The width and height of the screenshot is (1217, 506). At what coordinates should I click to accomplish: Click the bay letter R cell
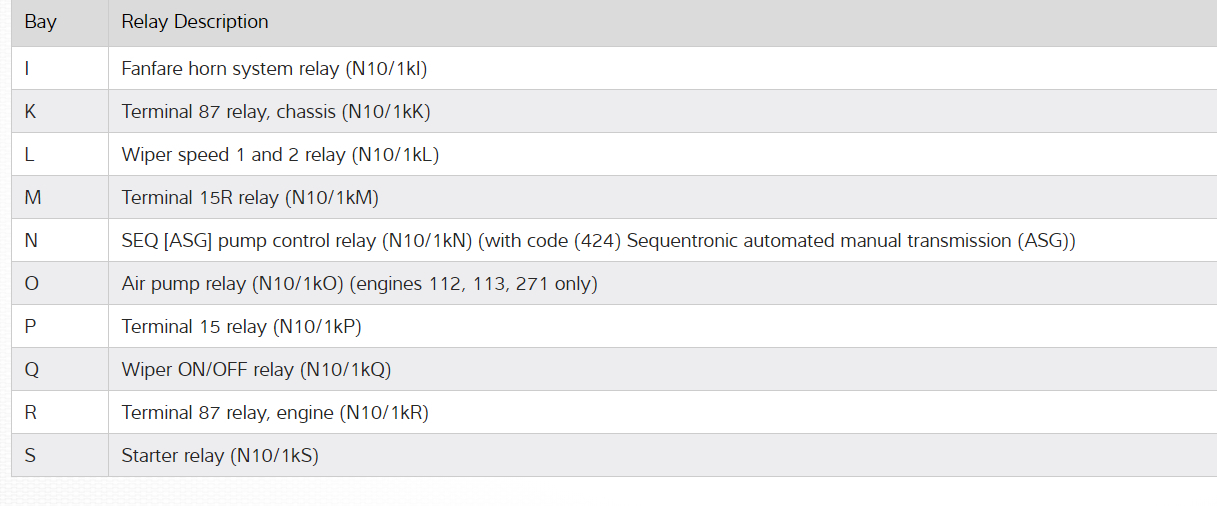coord(30,413)
